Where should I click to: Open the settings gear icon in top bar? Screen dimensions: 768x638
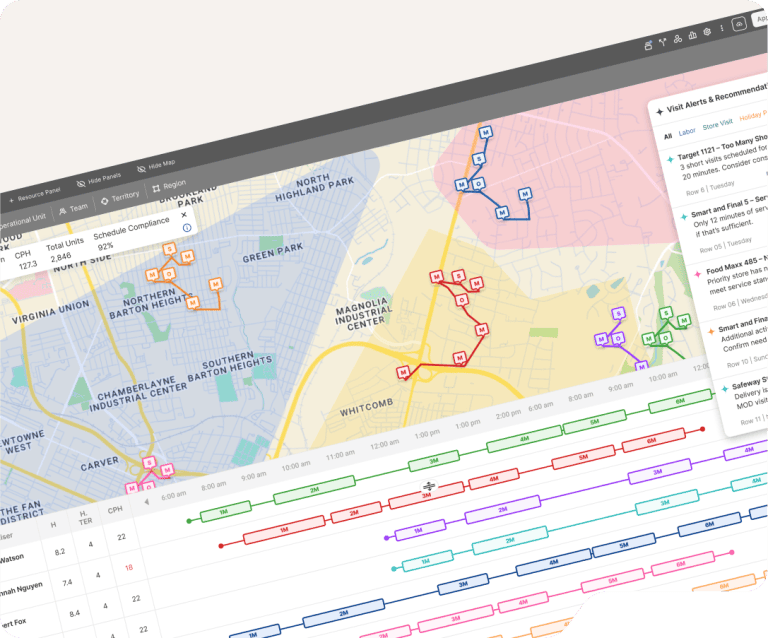tap(707, 32)
